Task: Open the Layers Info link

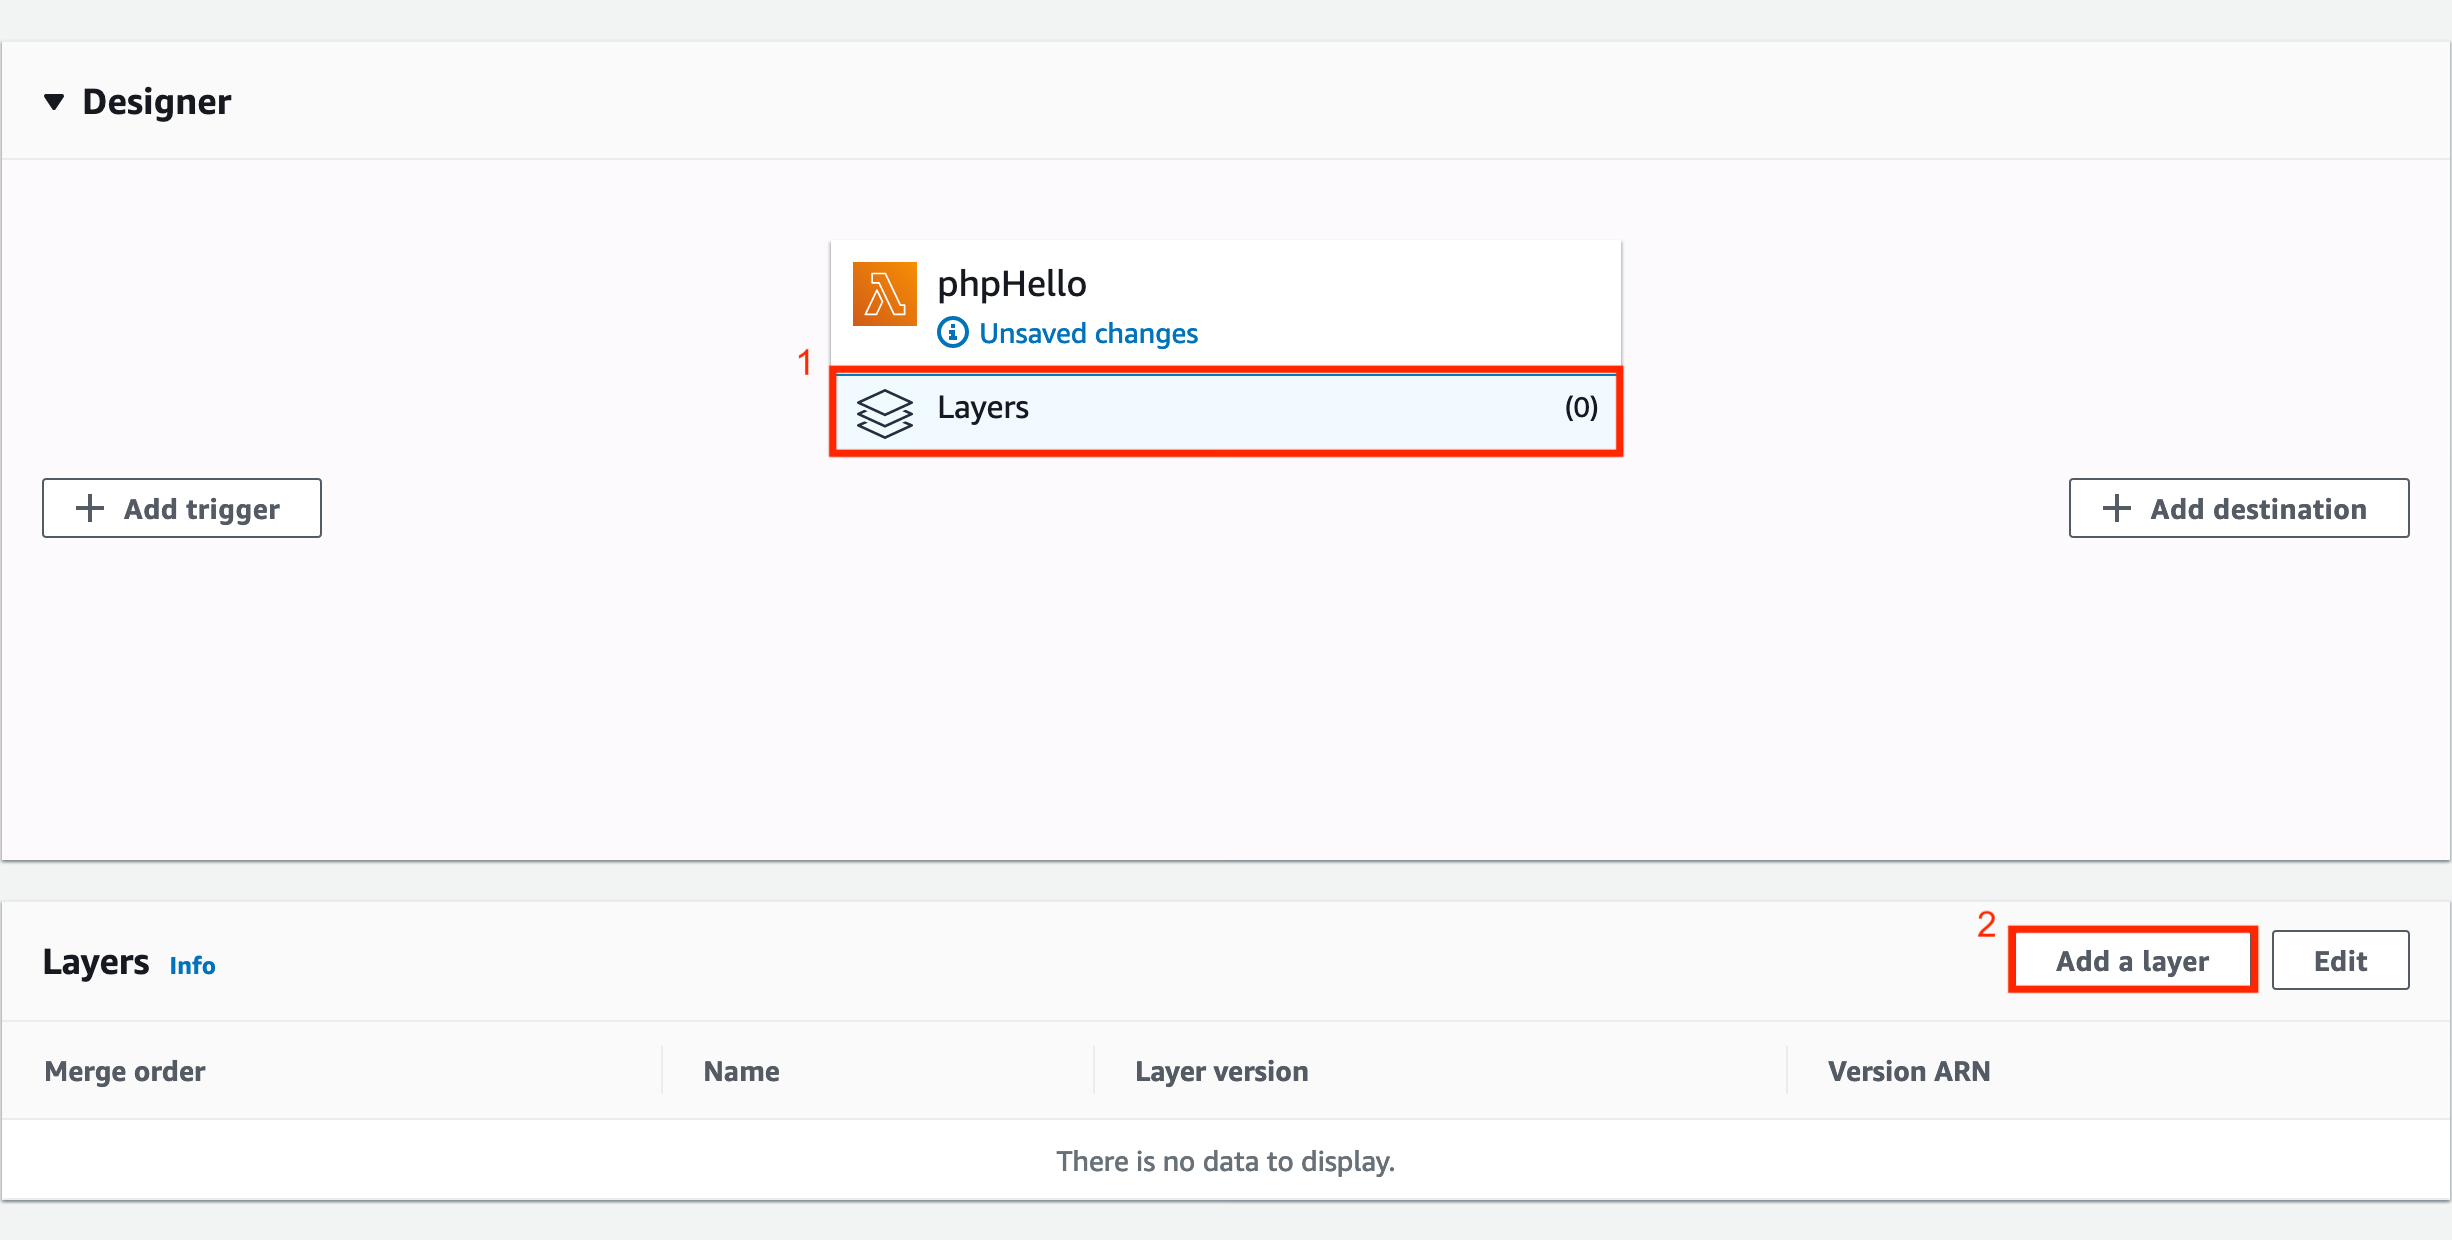Action: tap(192, 965)
